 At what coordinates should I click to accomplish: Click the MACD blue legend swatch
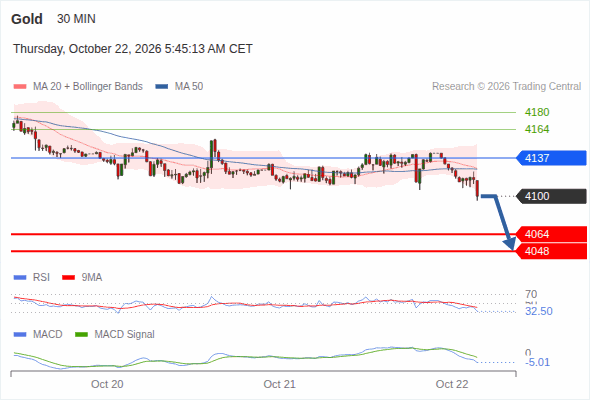[x=20, y=335]
